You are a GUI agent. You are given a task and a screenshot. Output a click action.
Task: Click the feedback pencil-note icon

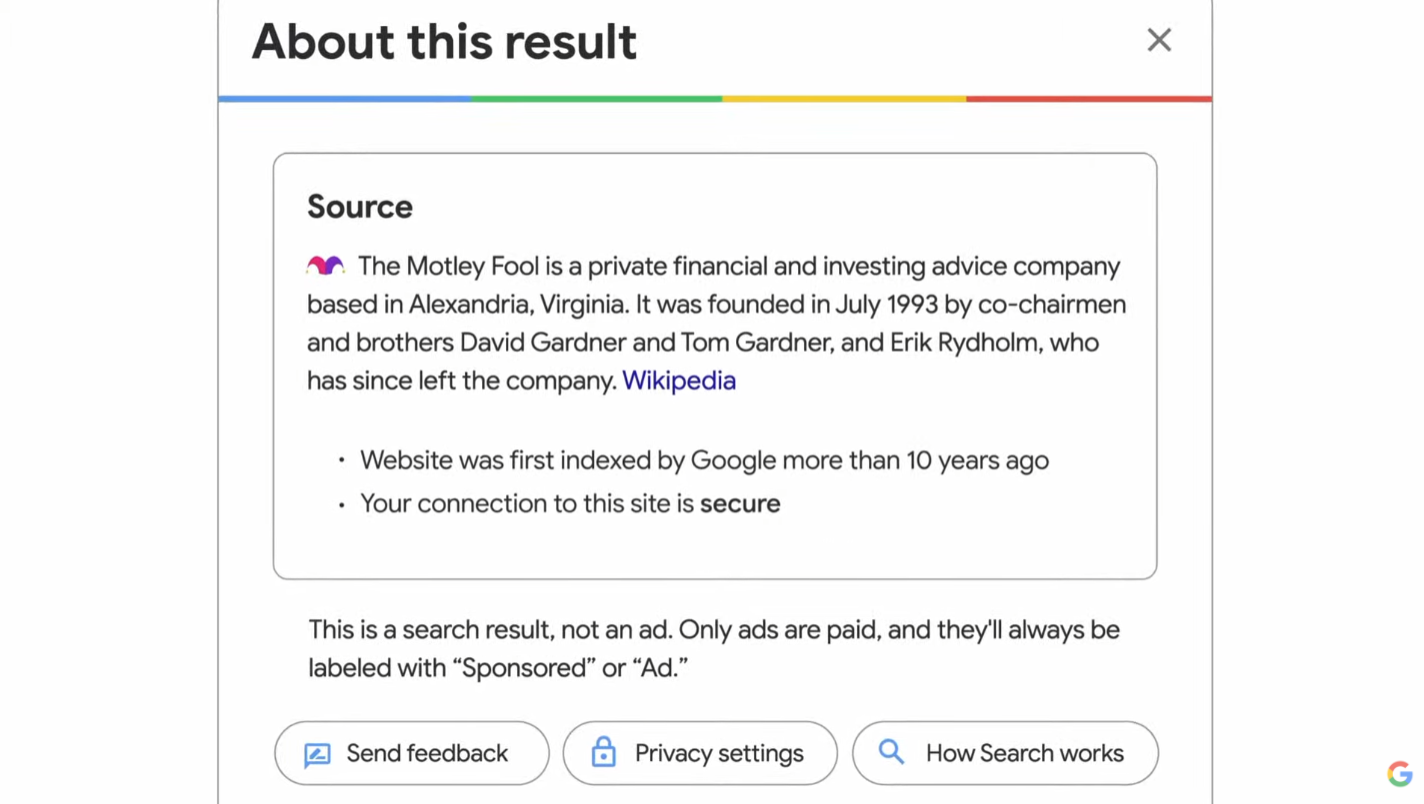pyautogui.click(x=317, y=754)
